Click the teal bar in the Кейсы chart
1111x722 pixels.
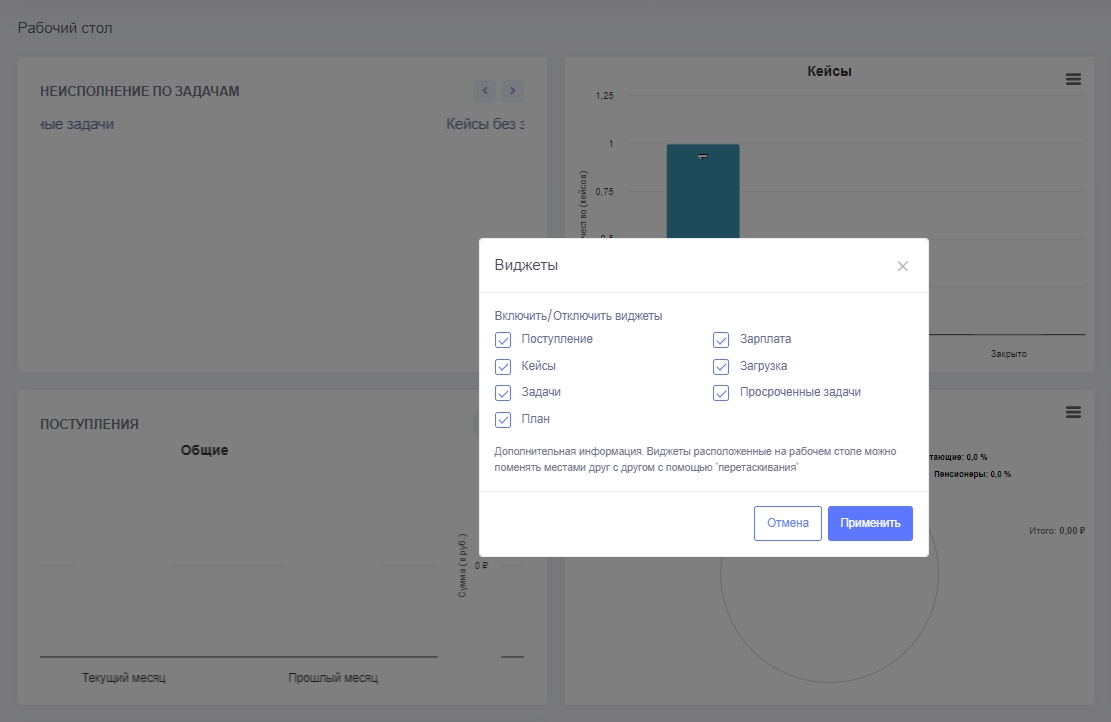pyautogui.click(x=703, y=190)
